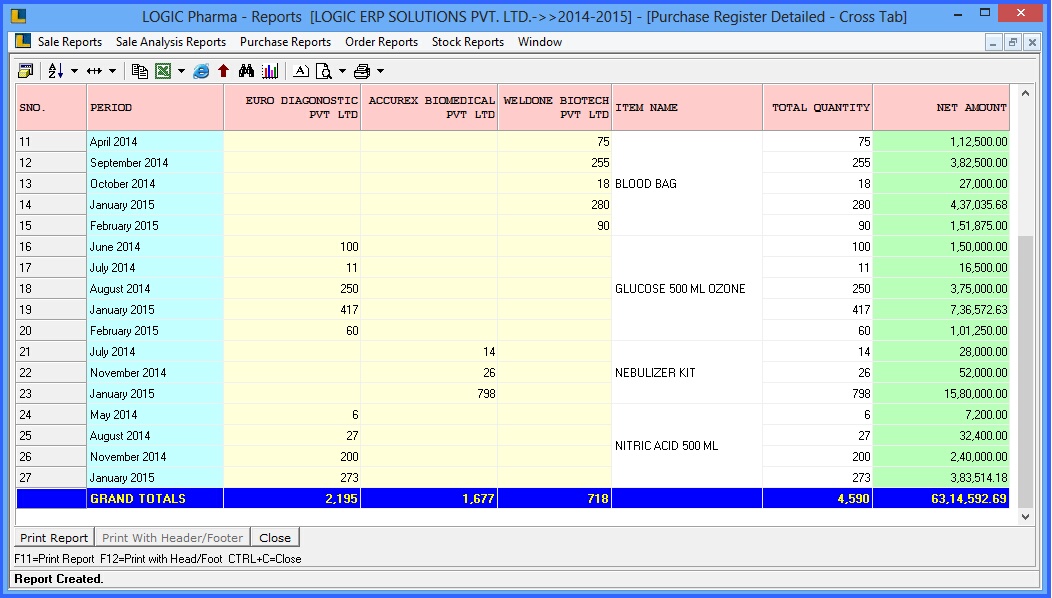Open the Sale Reports menu
This screenshot has width=1052, height=598.
click(x=70, y=42)
